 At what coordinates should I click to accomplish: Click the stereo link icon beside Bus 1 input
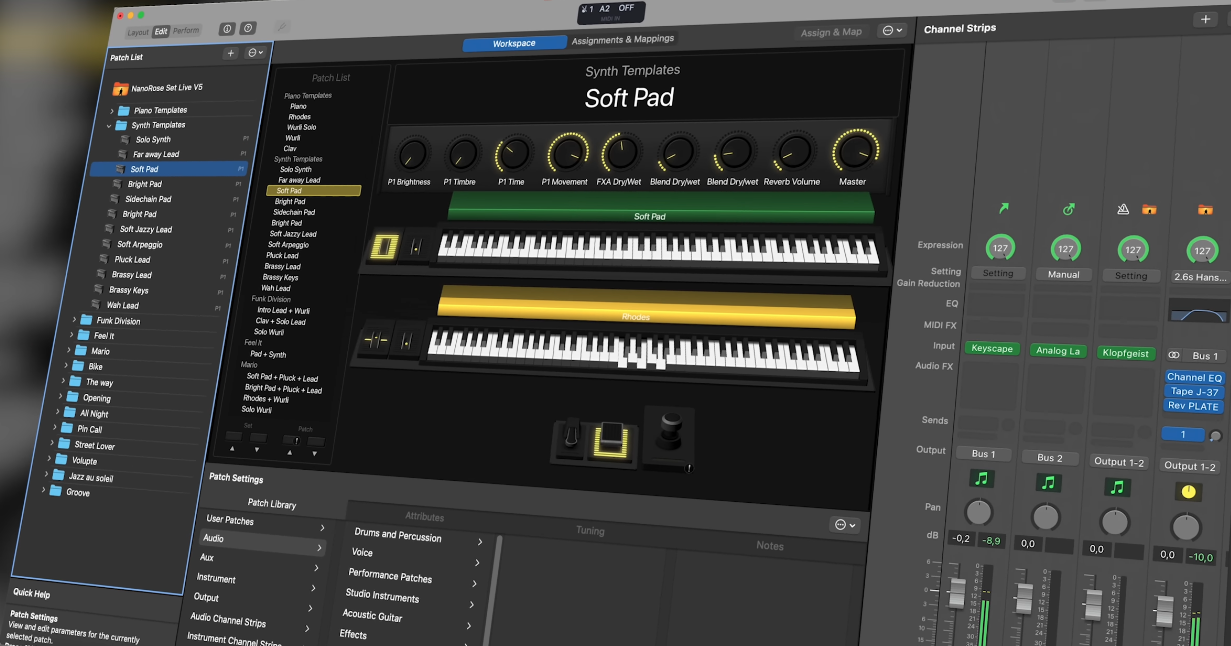coord(1174,355)
